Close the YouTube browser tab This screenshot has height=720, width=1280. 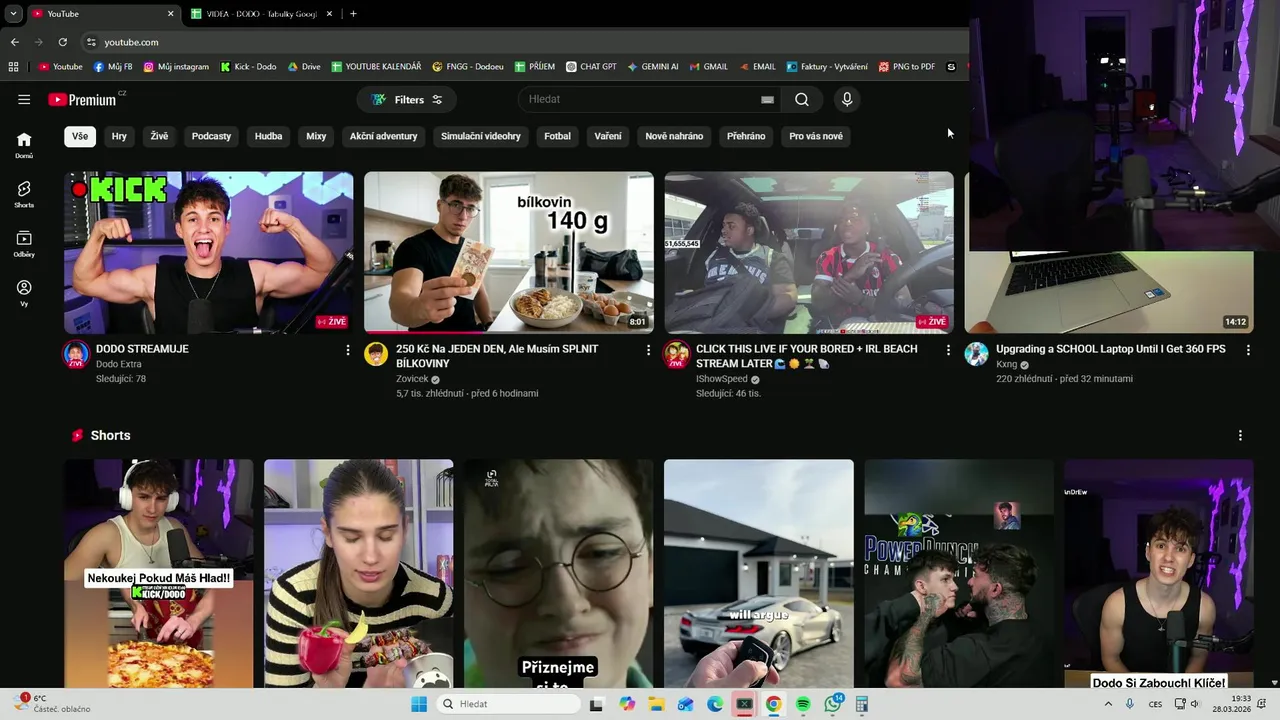(170, 14)
